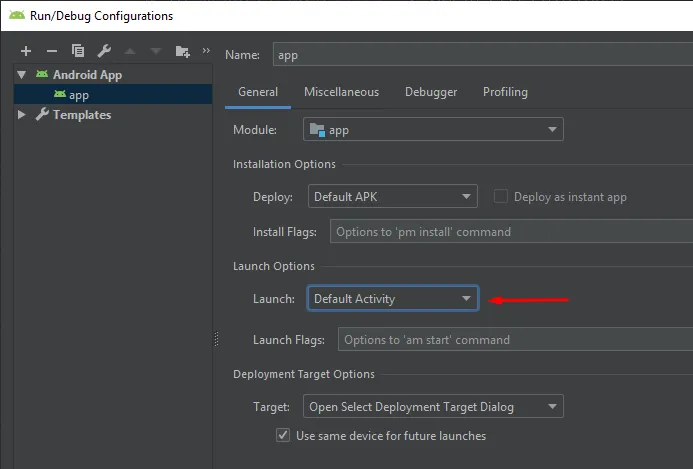Screen dimensions: 693x469
Task: Open the Deploy Default APK dropdown
Action: (x=392, y=197)
